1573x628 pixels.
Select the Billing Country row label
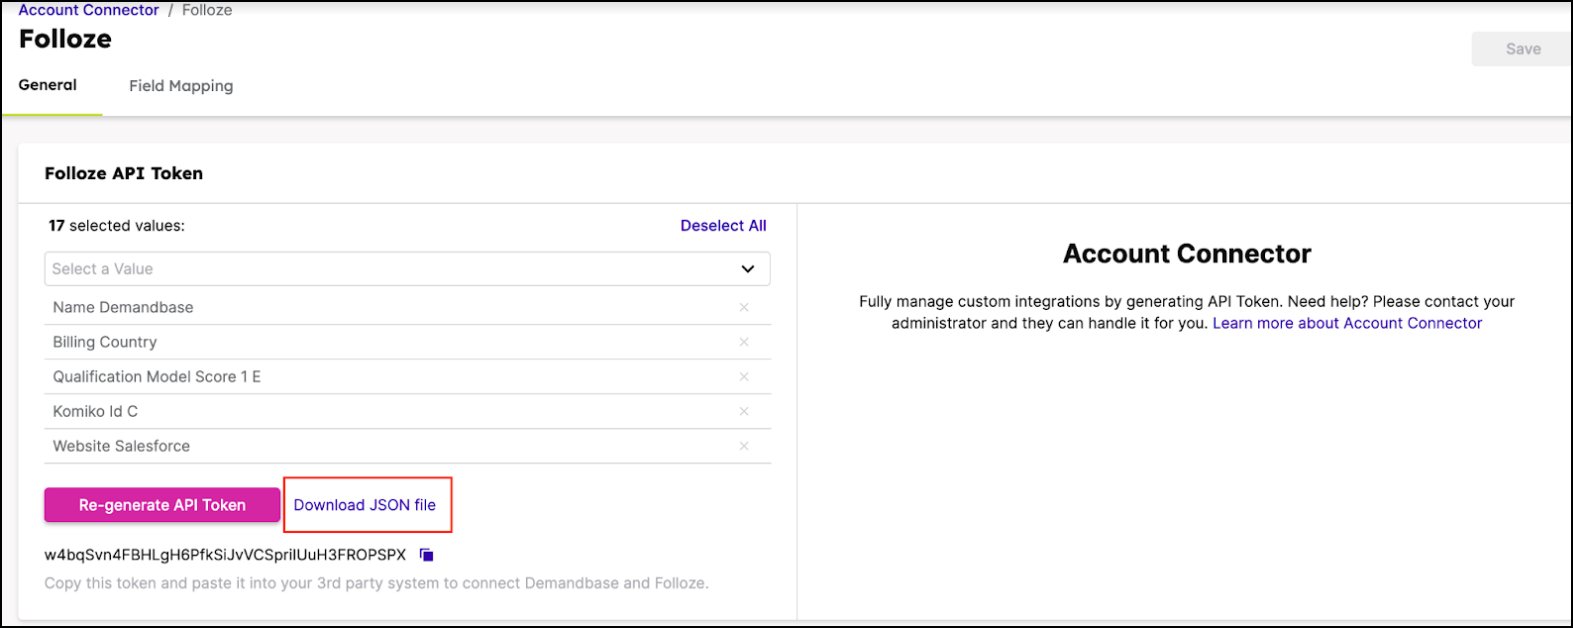pos(105,342)
